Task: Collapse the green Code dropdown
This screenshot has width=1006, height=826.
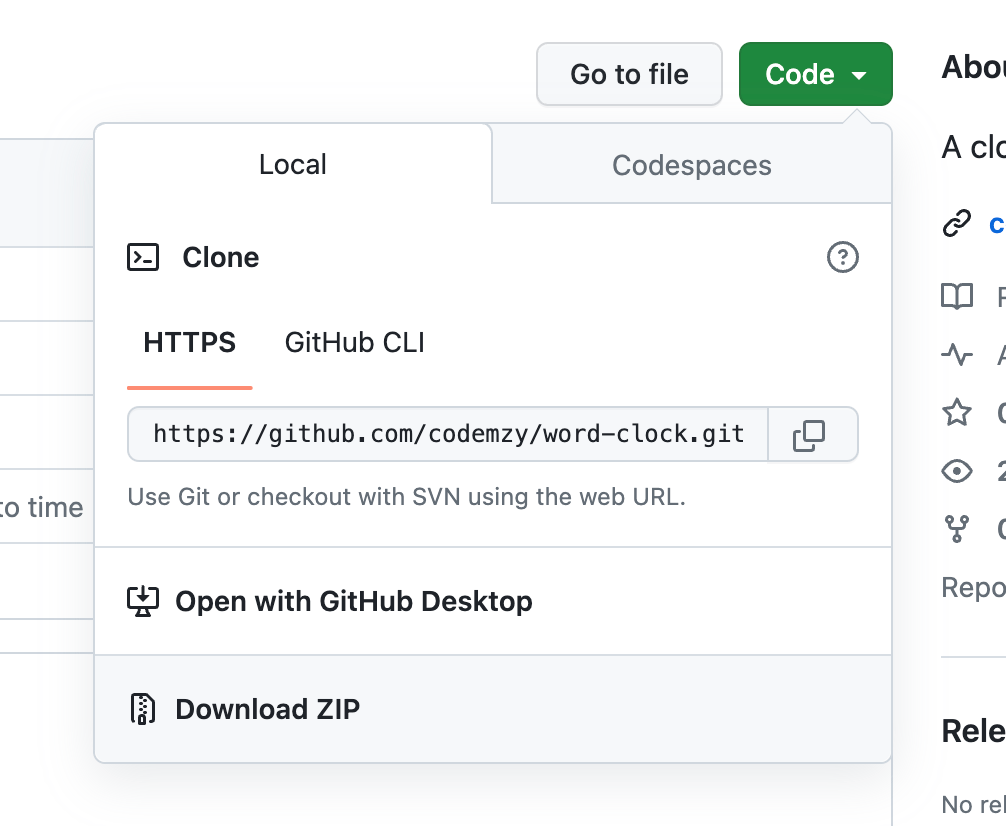Action: pos(815,74)
